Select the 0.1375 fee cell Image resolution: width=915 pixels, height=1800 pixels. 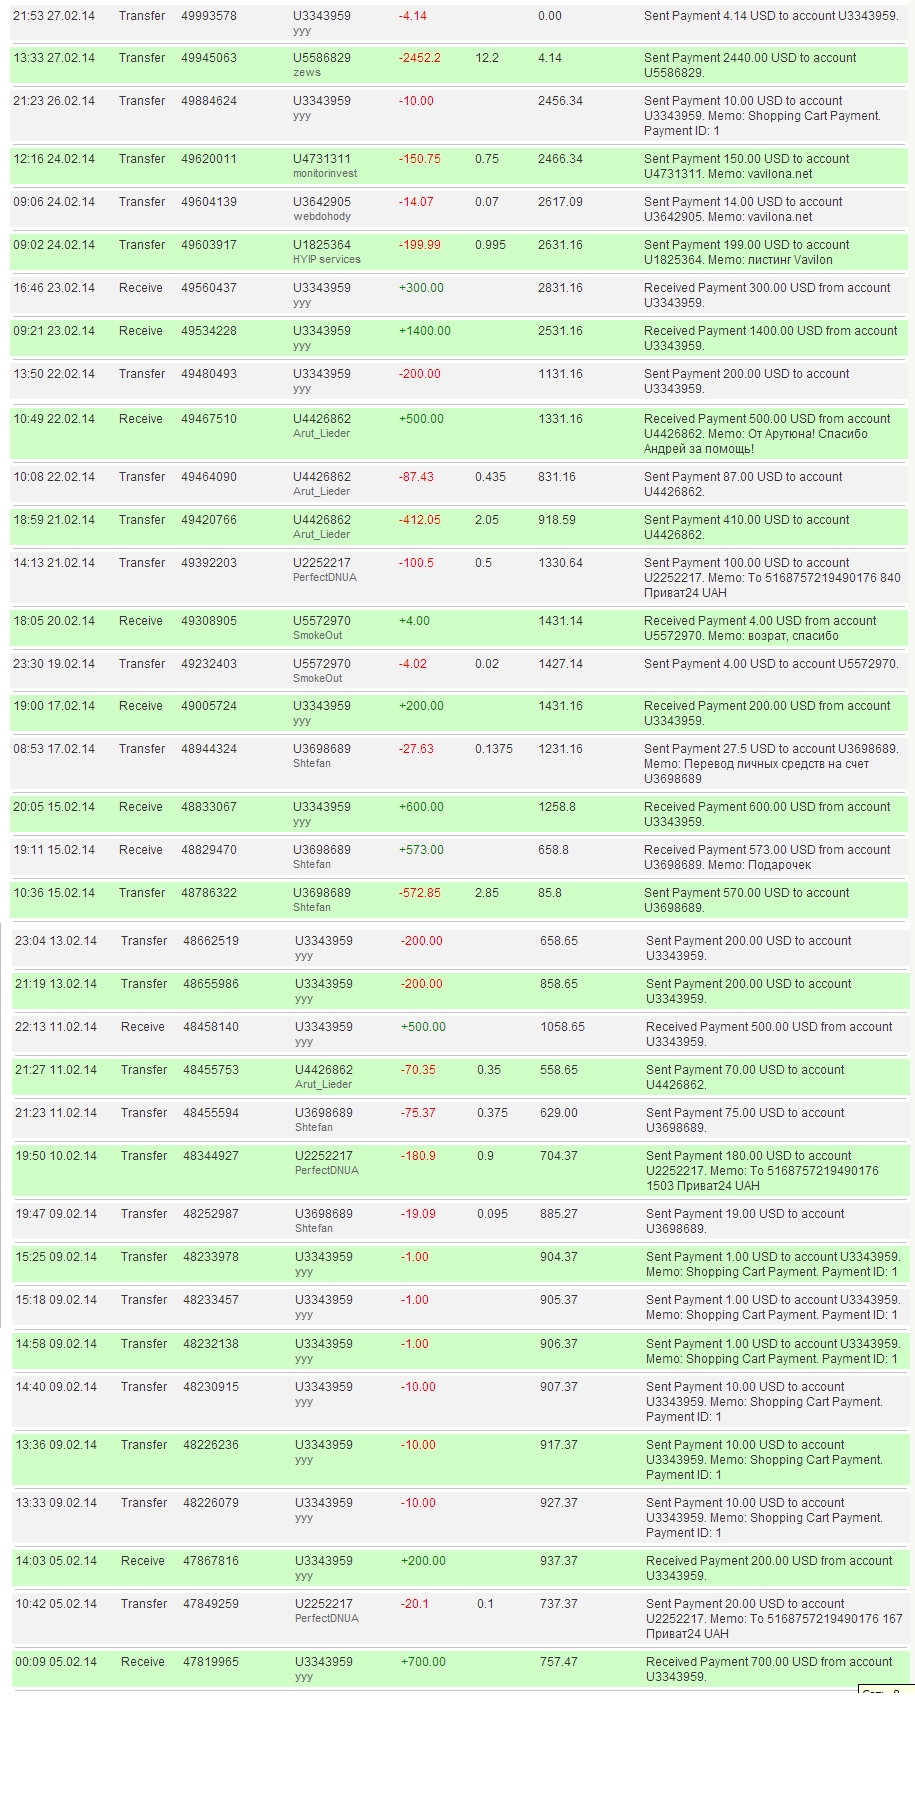(x=494, y=749)
